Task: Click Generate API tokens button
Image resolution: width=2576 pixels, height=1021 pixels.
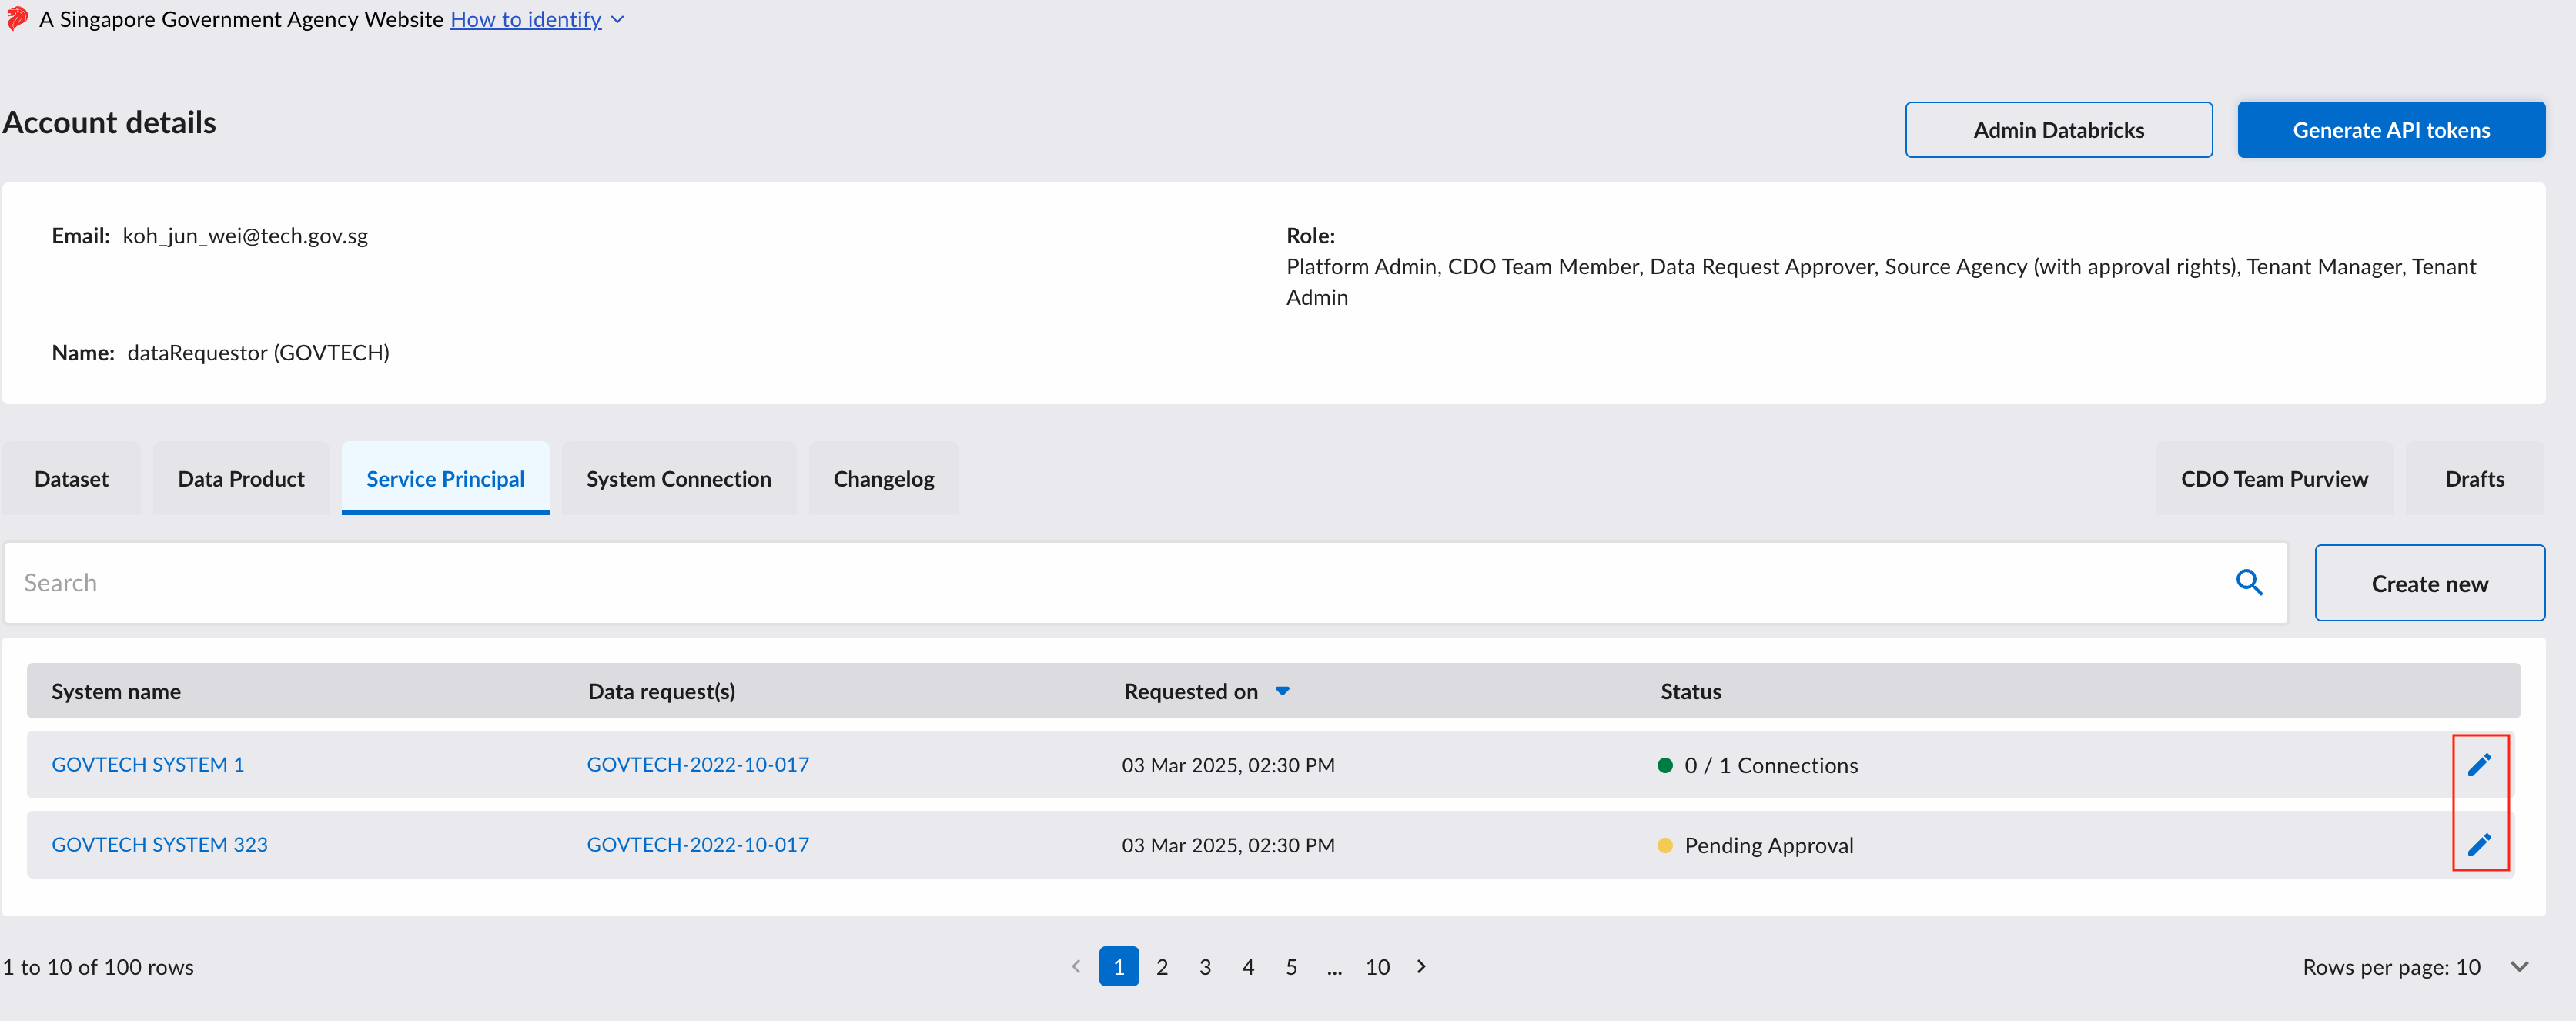Action: pos(2391,130)
